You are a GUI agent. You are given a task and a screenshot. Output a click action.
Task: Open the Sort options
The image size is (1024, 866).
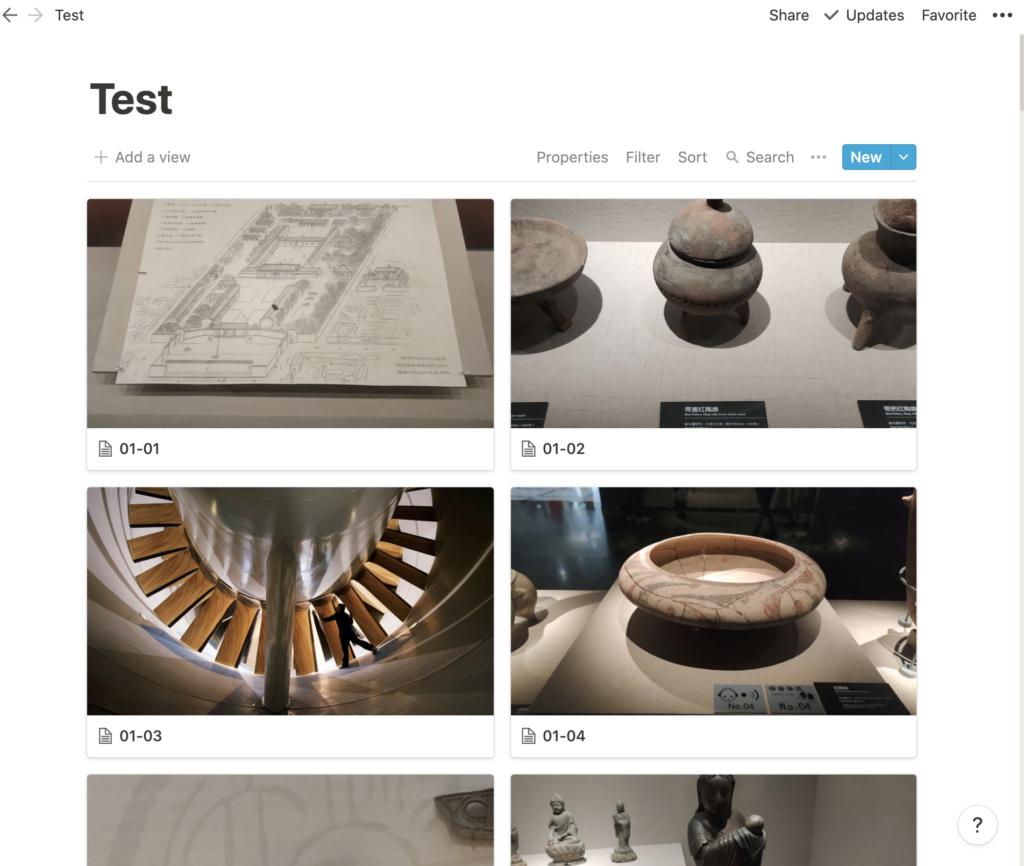[x=692, y=157]
